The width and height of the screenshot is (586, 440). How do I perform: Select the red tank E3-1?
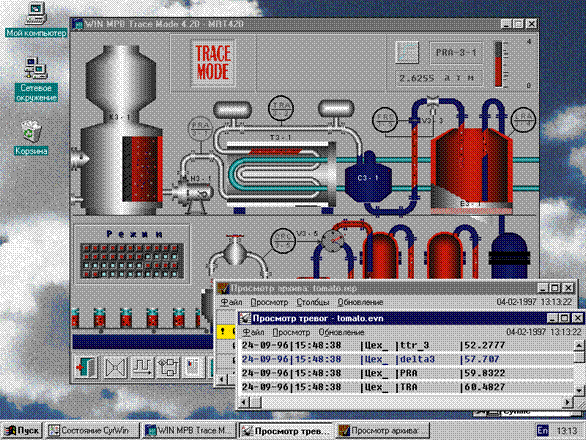[x=472, y=171]
